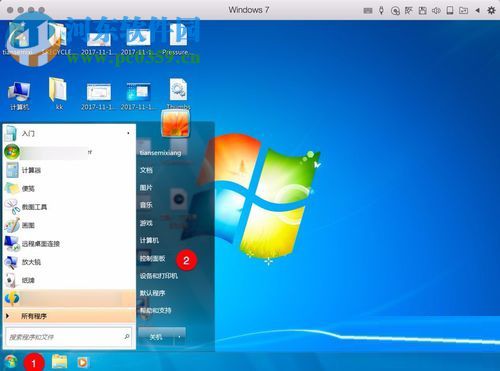Open 计算机 in the Start menu right column
The height and width of the screenshot is (371, 500).
[149, 240]
